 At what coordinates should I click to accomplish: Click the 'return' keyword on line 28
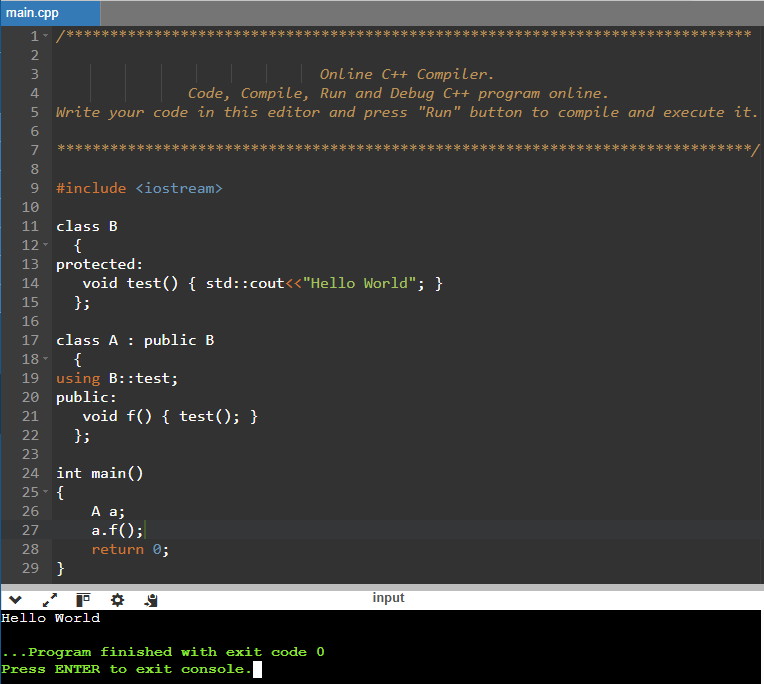[117, 549]
